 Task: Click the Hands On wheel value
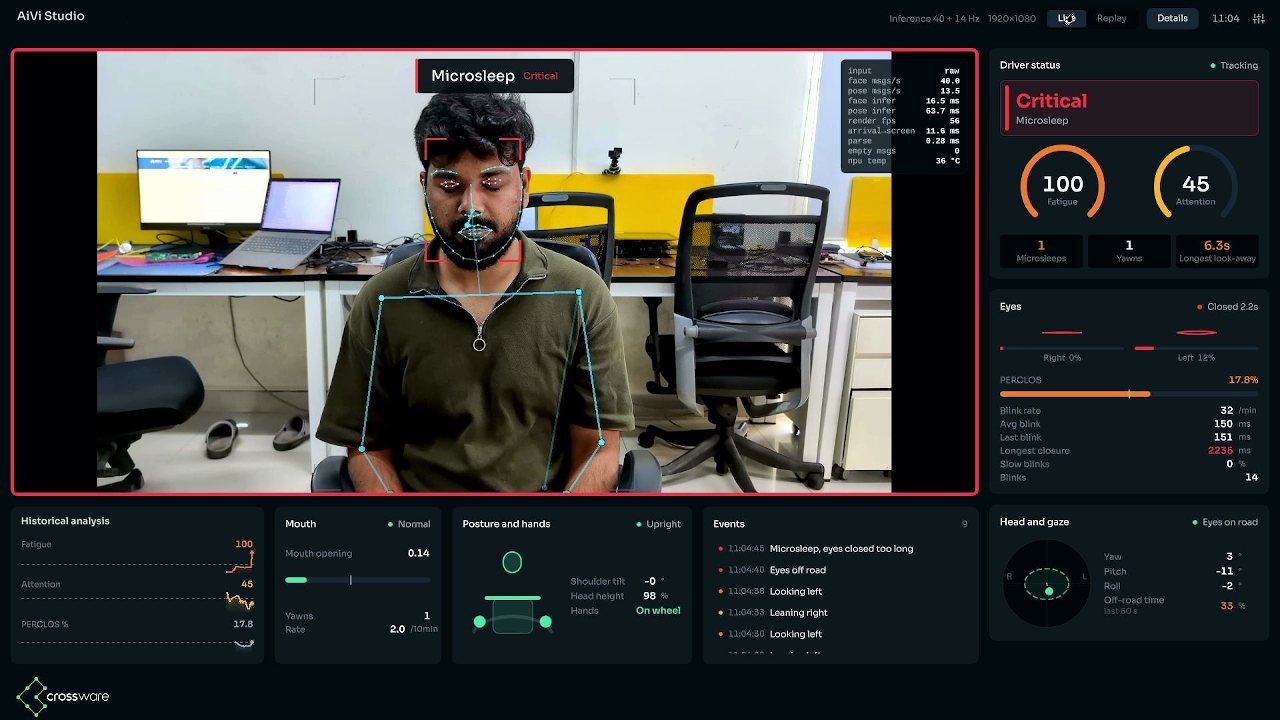[x=658, y=611]
